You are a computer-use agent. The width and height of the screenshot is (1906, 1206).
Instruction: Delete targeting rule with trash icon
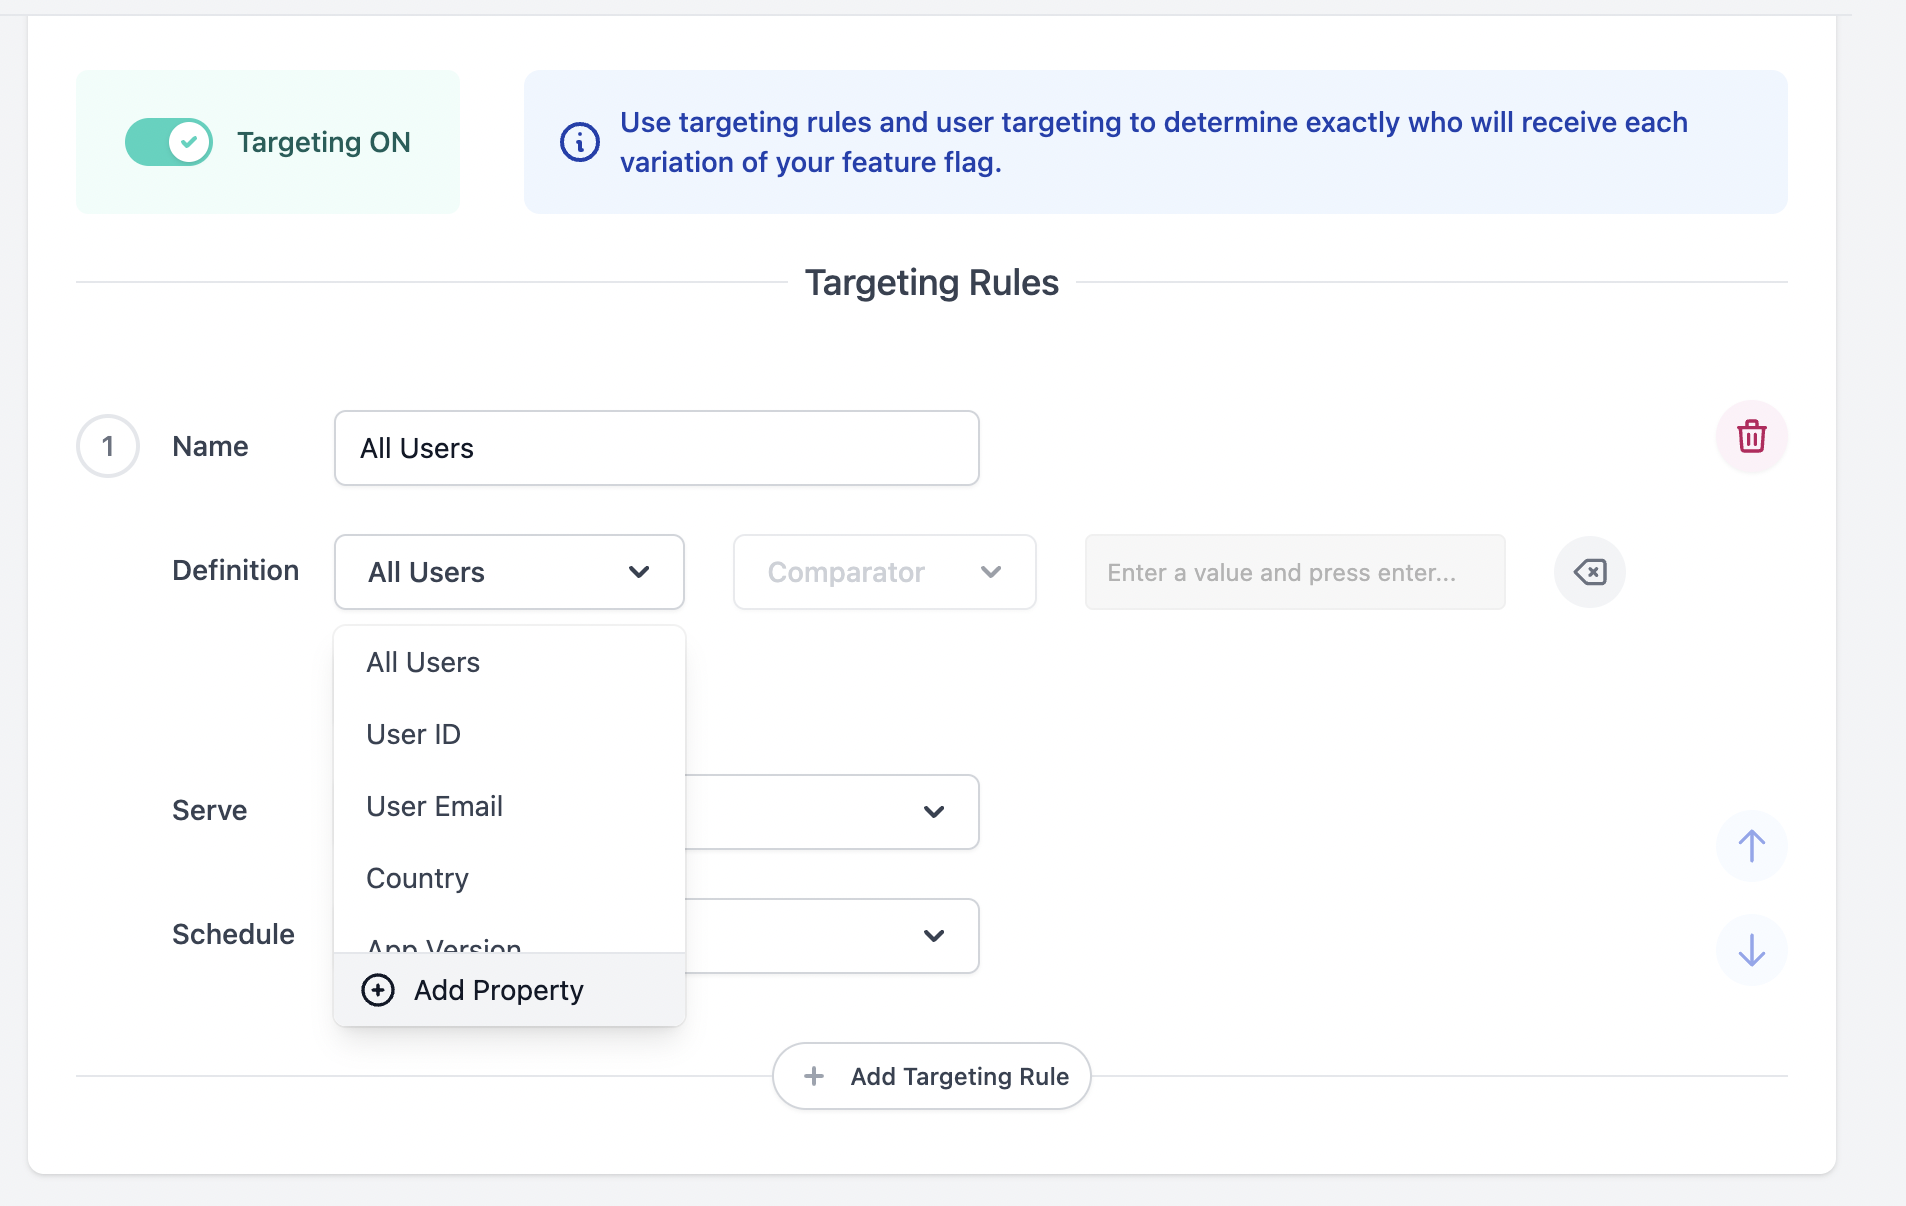pos(1751,437)
